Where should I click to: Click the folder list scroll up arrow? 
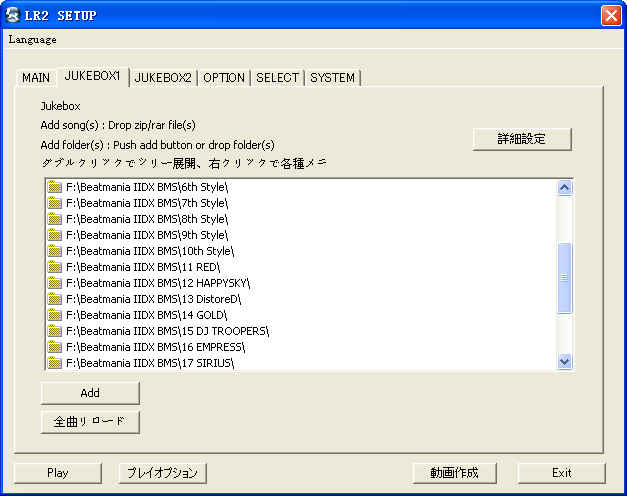[x=564, y=188]
